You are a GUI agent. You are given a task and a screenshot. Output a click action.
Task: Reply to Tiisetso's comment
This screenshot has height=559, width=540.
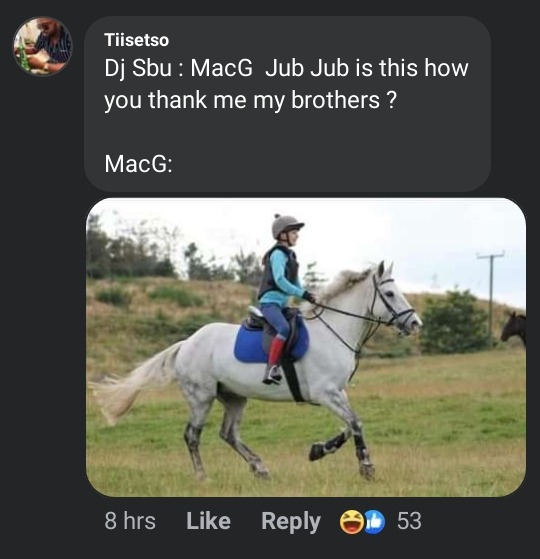(x=291, y=522)
